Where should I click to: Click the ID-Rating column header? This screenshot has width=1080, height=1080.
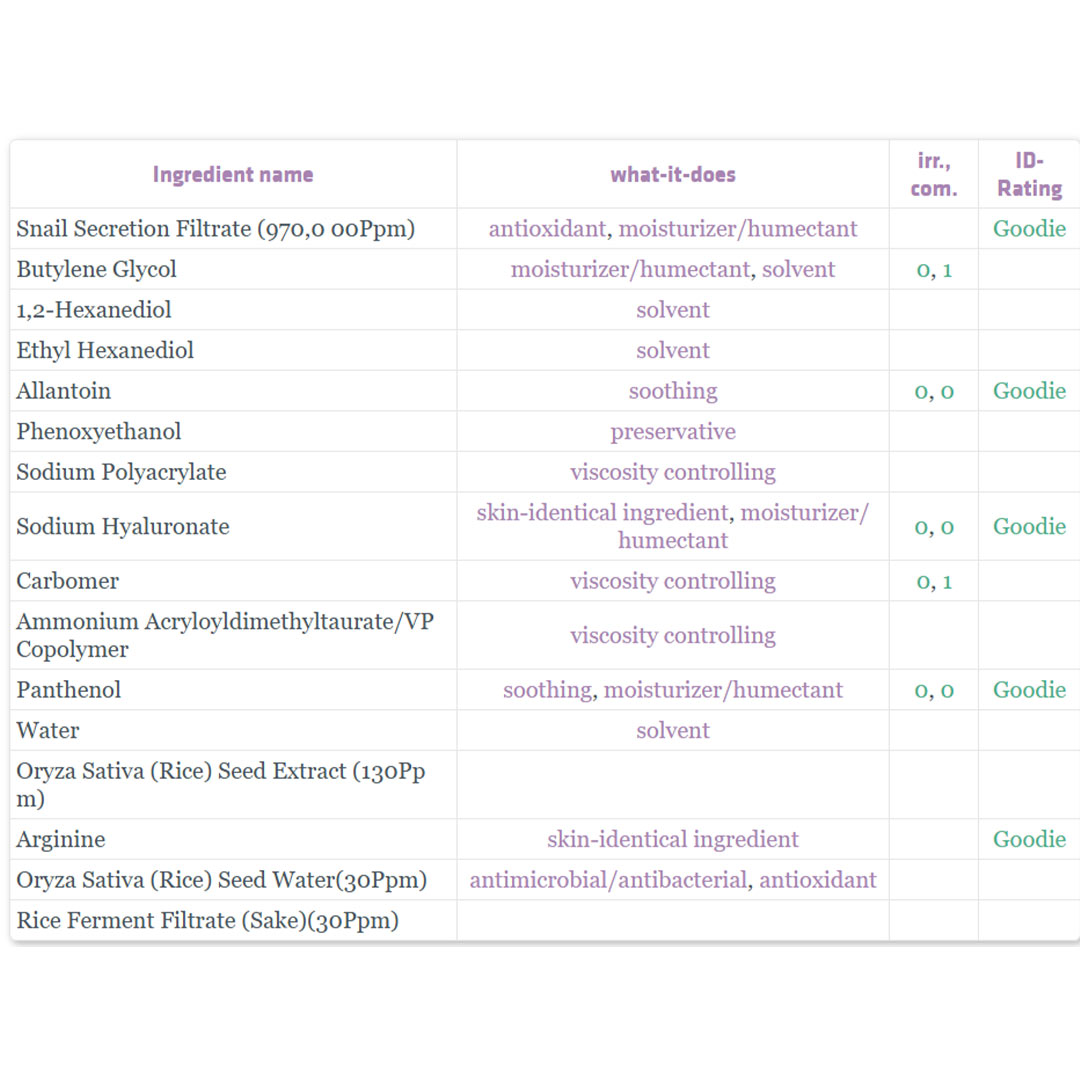pos(1029,175)
